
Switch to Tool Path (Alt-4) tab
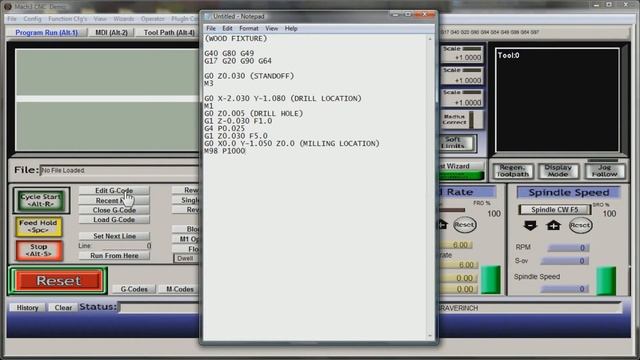[169, 33]
